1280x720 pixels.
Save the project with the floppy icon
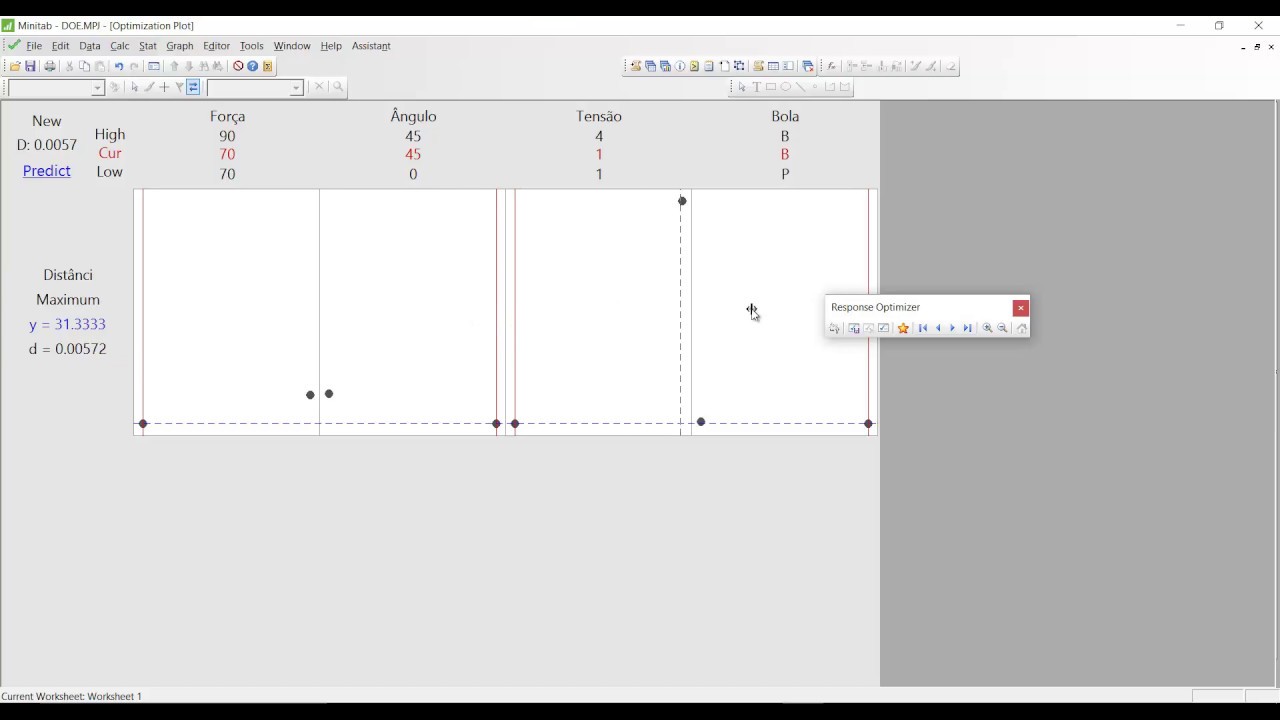(30, 66)
